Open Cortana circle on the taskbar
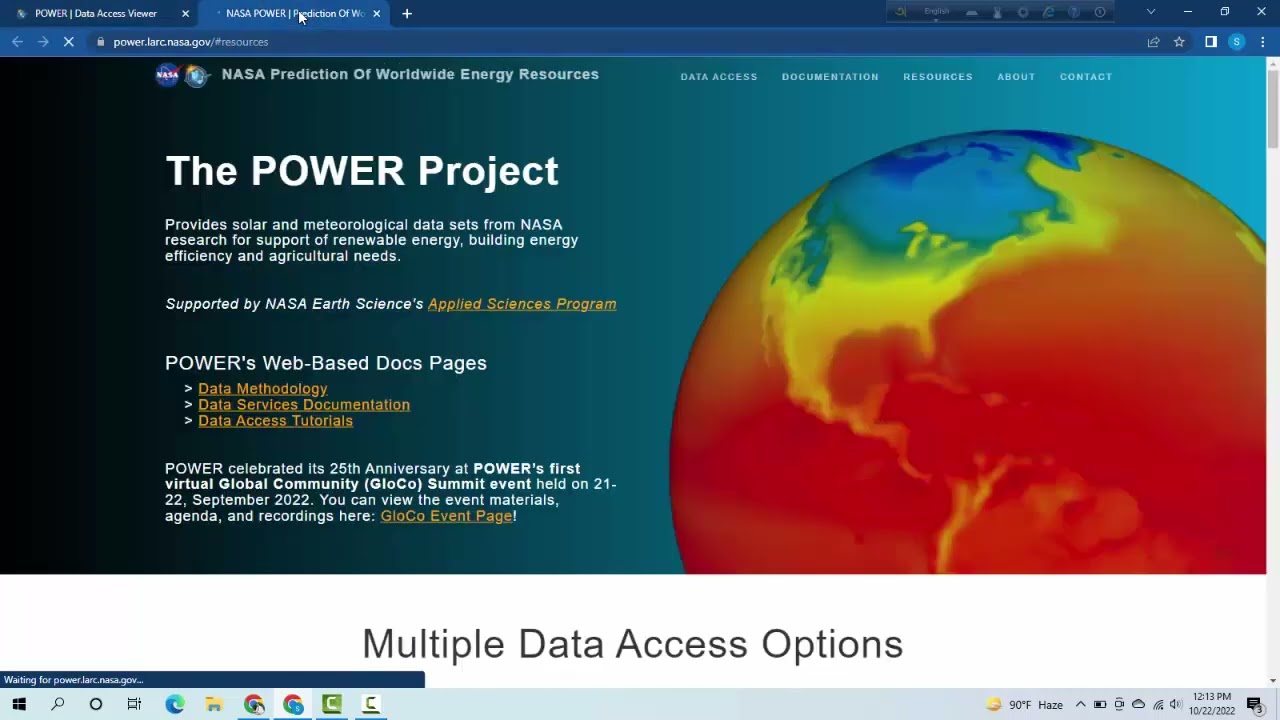The height and width of the screenshot is (720, 1280). (96, 704)
